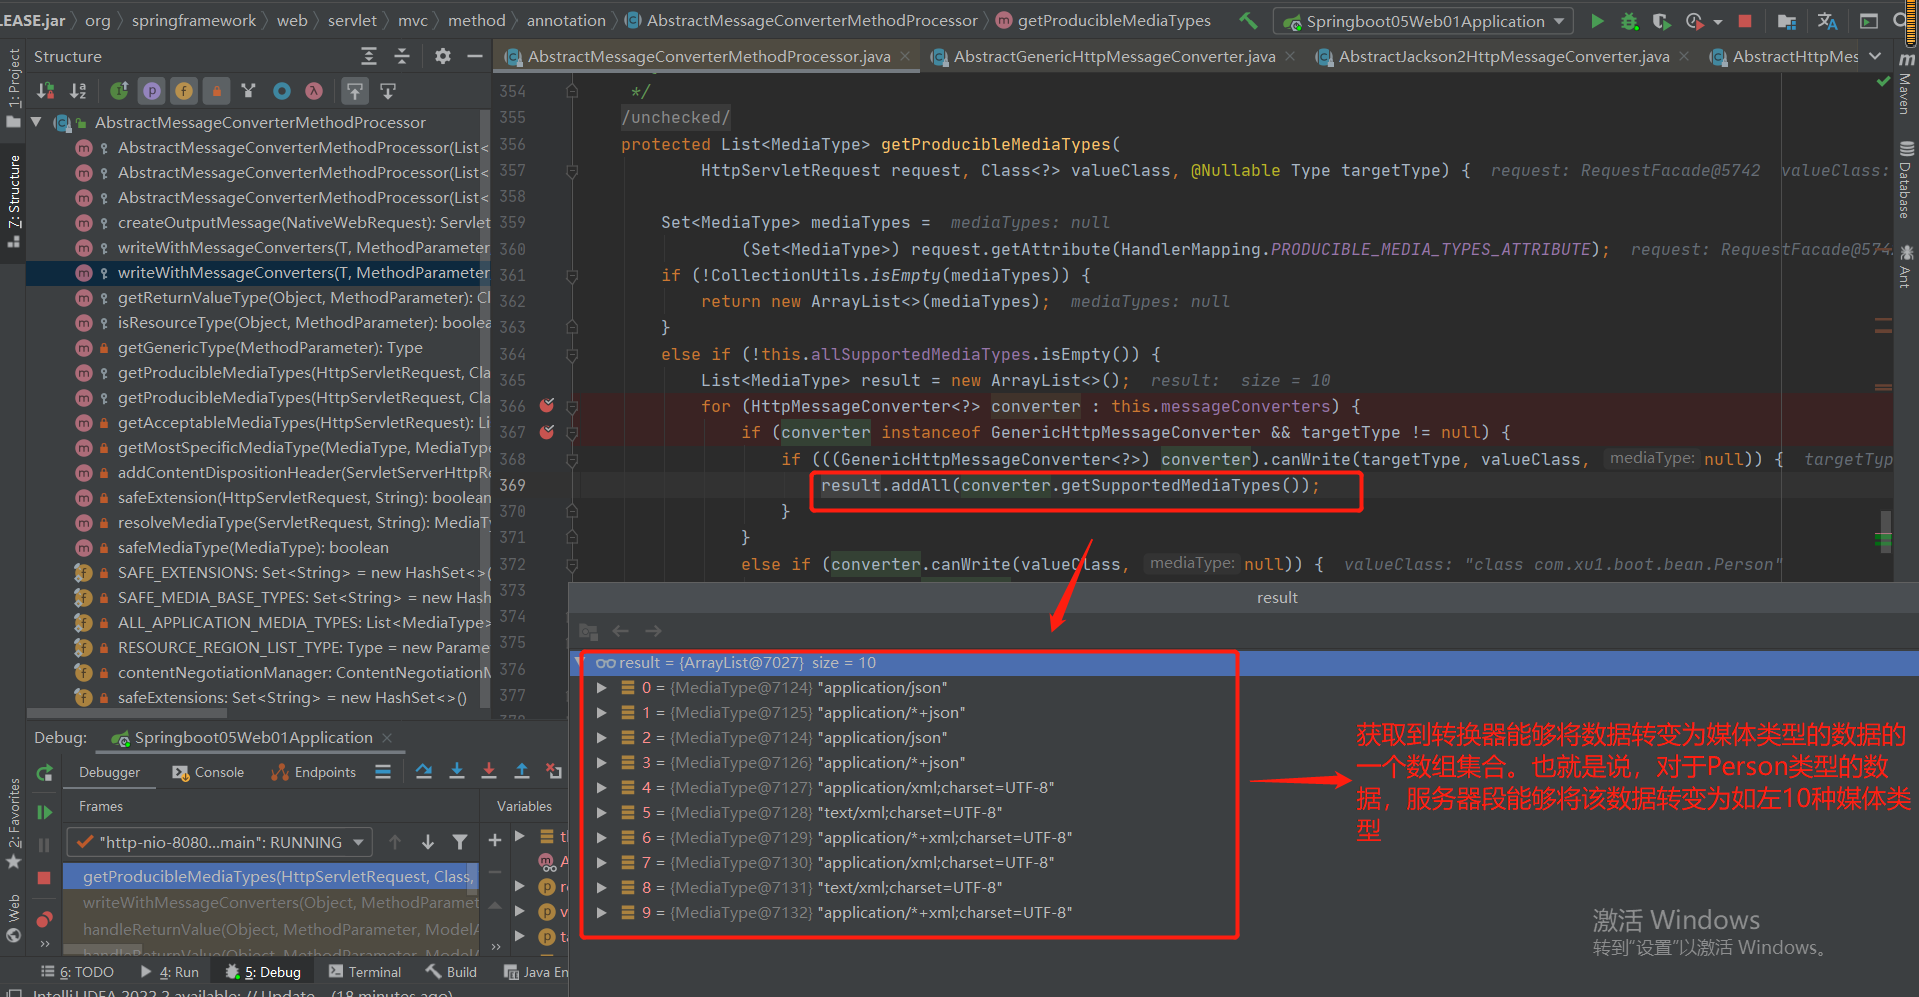Go to next frame with down arrow
The width and height of the screenshot is (1919, 997).
coord(427,842)
